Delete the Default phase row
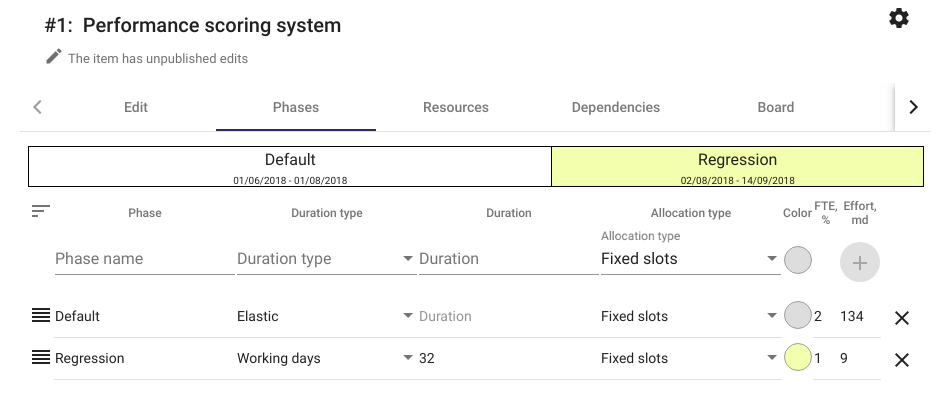The width and height of the screenshot is (950, 397). click(902, 318)
